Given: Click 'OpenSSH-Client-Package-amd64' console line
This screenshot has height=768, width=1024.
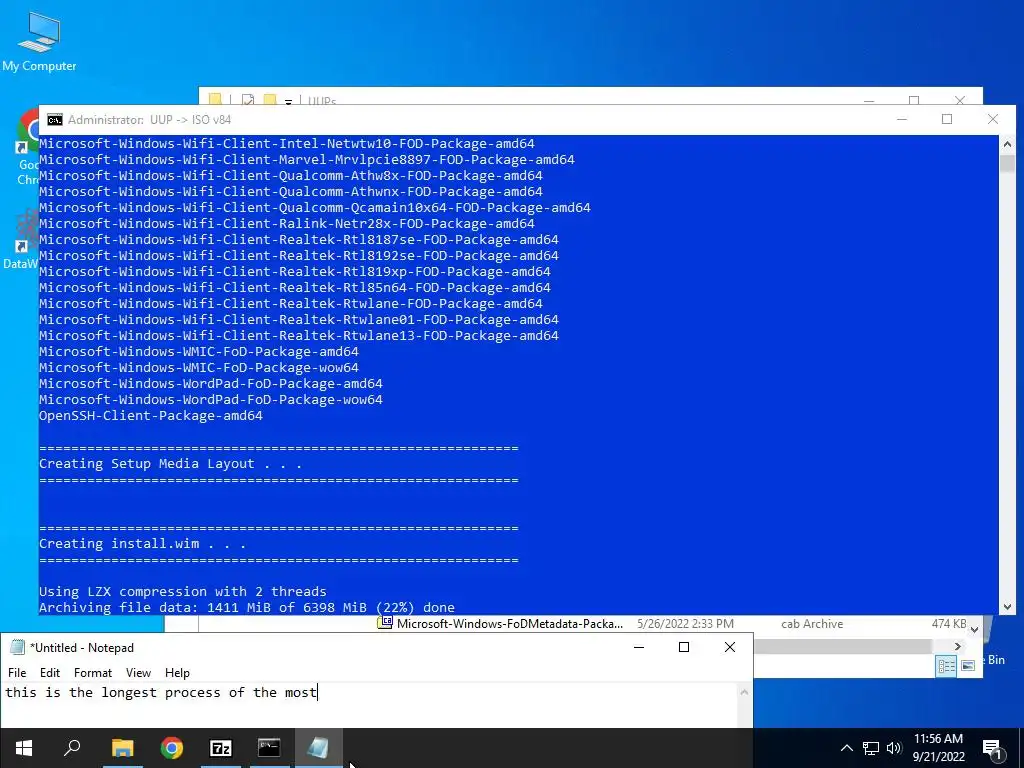Looking at the screenshot, I should tap(151, 416).
